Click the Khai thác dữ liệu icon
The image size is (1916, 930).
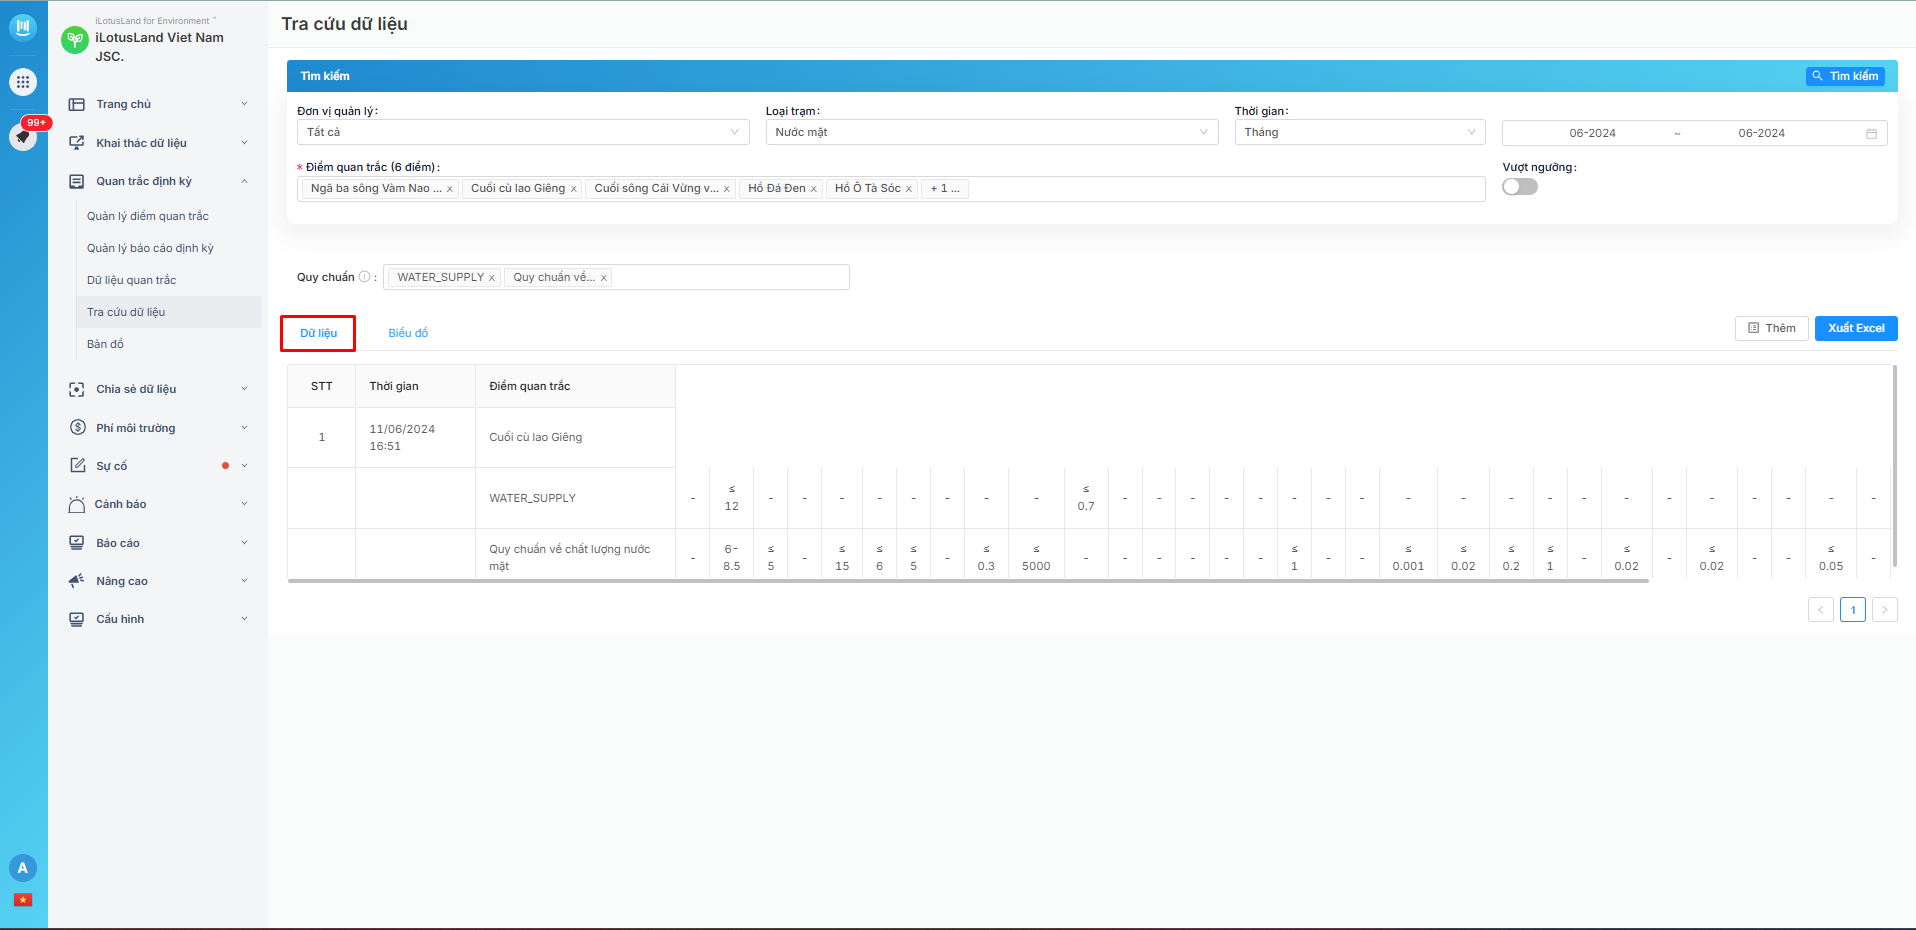77,143
